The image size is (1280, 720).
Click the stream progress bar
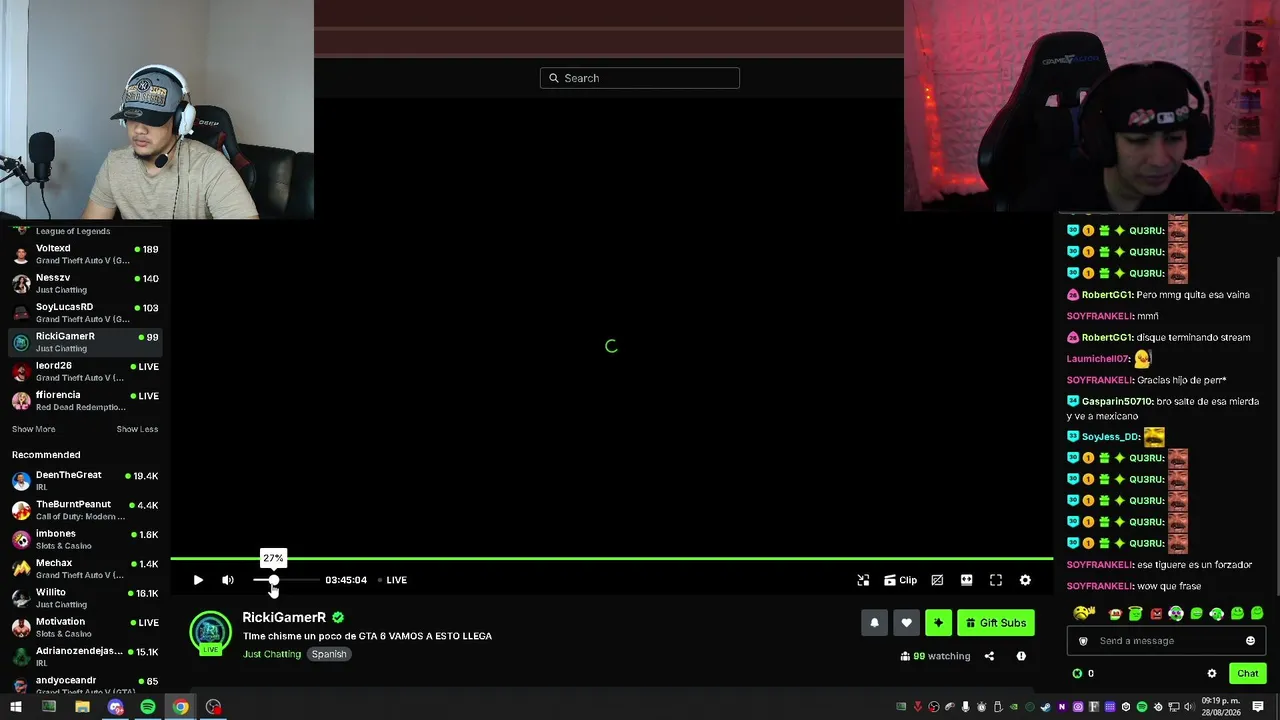tap(611, 558)
